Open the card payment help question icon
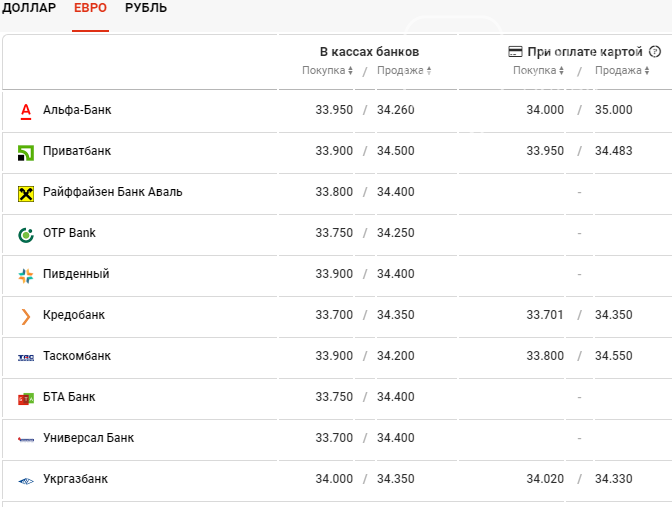672x507 pixels. pos(654,51)
